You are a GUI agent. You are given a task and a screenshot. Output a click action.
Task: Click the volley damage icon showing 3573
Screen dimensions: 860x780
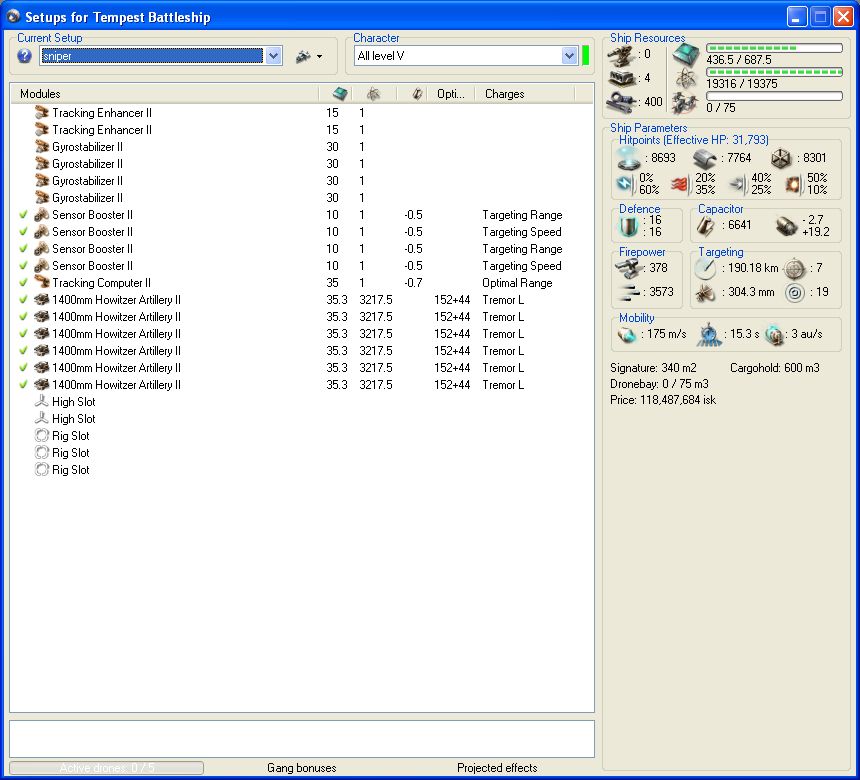(x=629, y=292)
